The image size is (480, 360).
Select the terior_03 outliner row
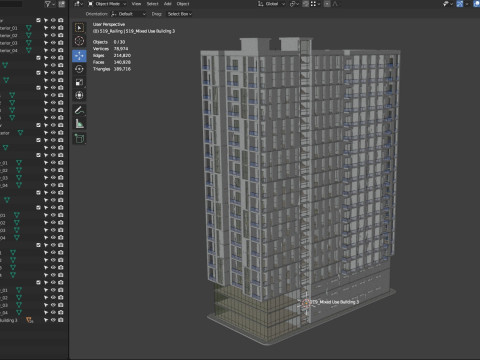coord(33,43)
